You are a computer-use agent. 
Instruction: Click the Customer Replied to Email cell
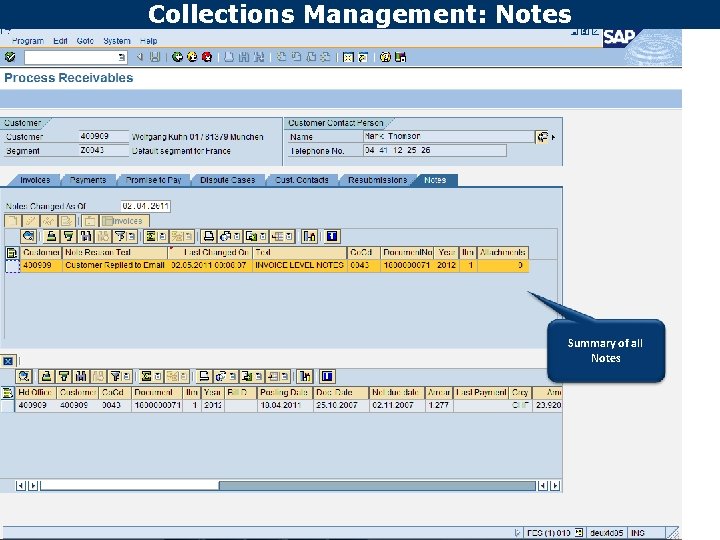point(115,265)
